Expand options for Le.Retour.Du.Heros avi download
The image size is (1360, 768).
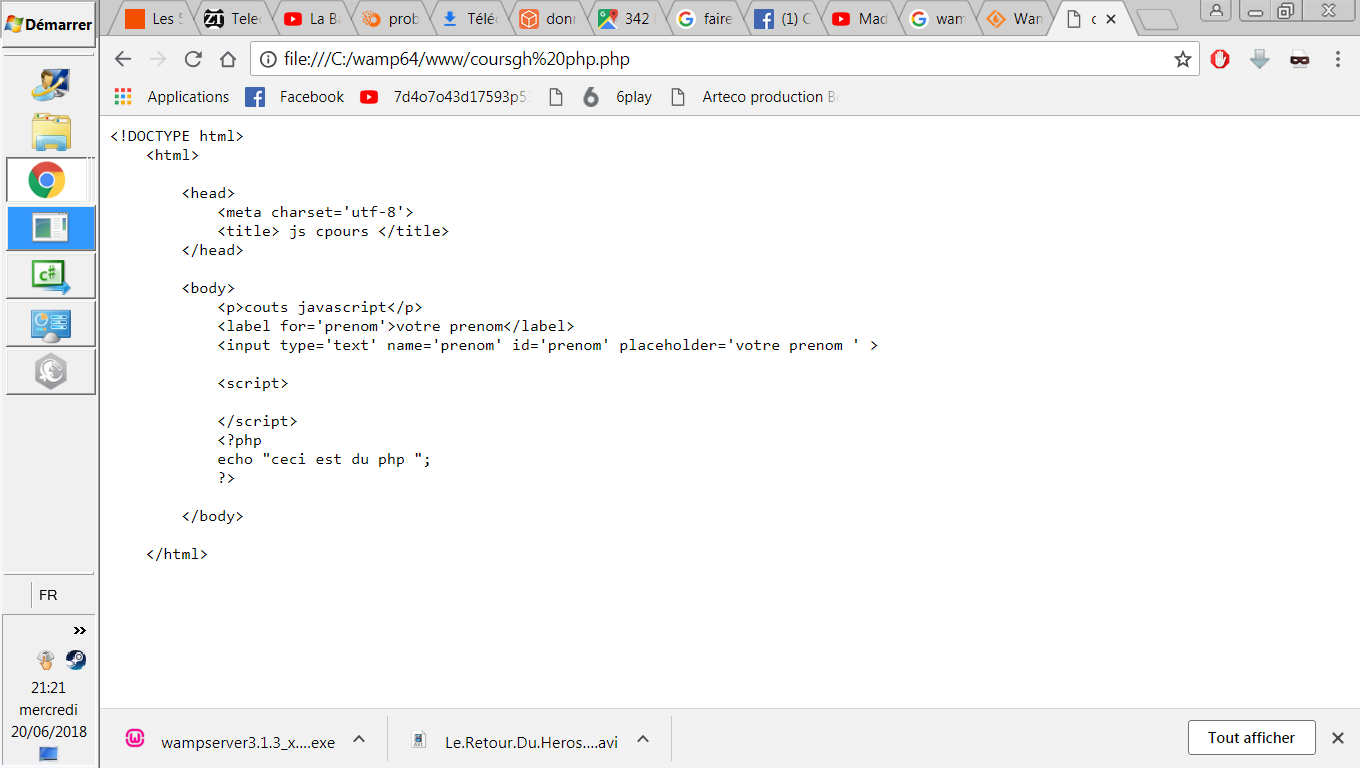pyautogui.click(x=643, y=739)
